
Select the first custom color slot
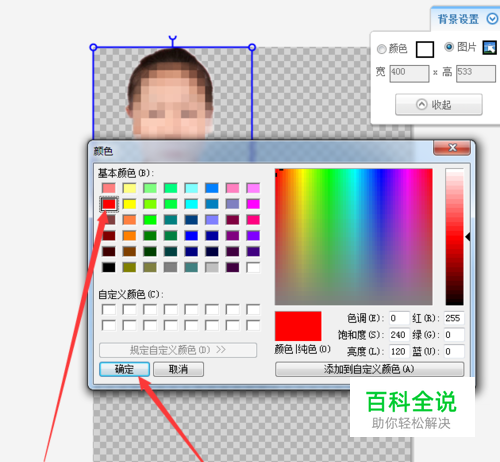[x=109, y=309]
